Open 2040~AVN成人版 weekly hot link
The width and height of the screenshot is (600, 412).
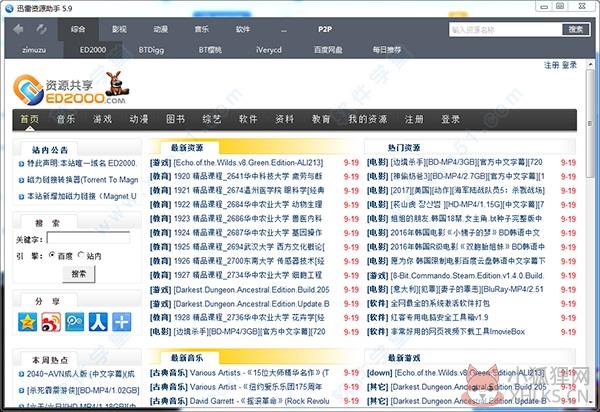[x=81, y=374]
